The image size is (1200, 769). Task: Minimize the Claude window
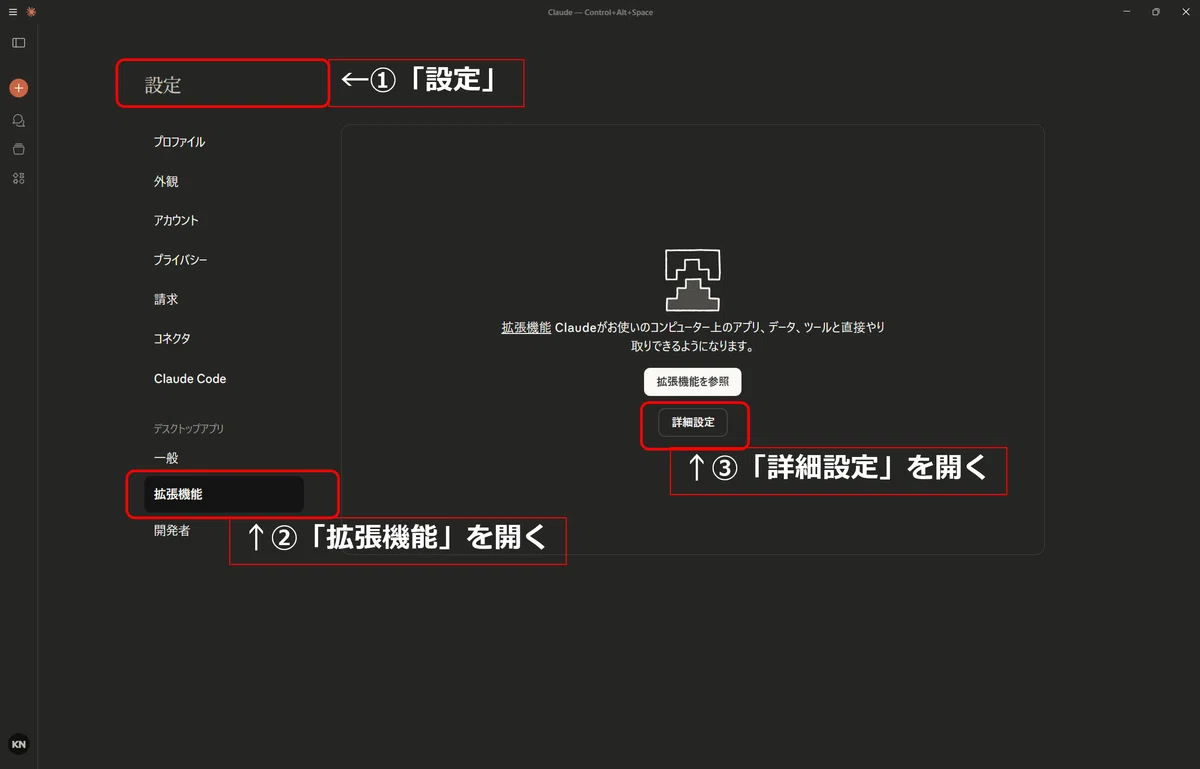[1126, 12]
